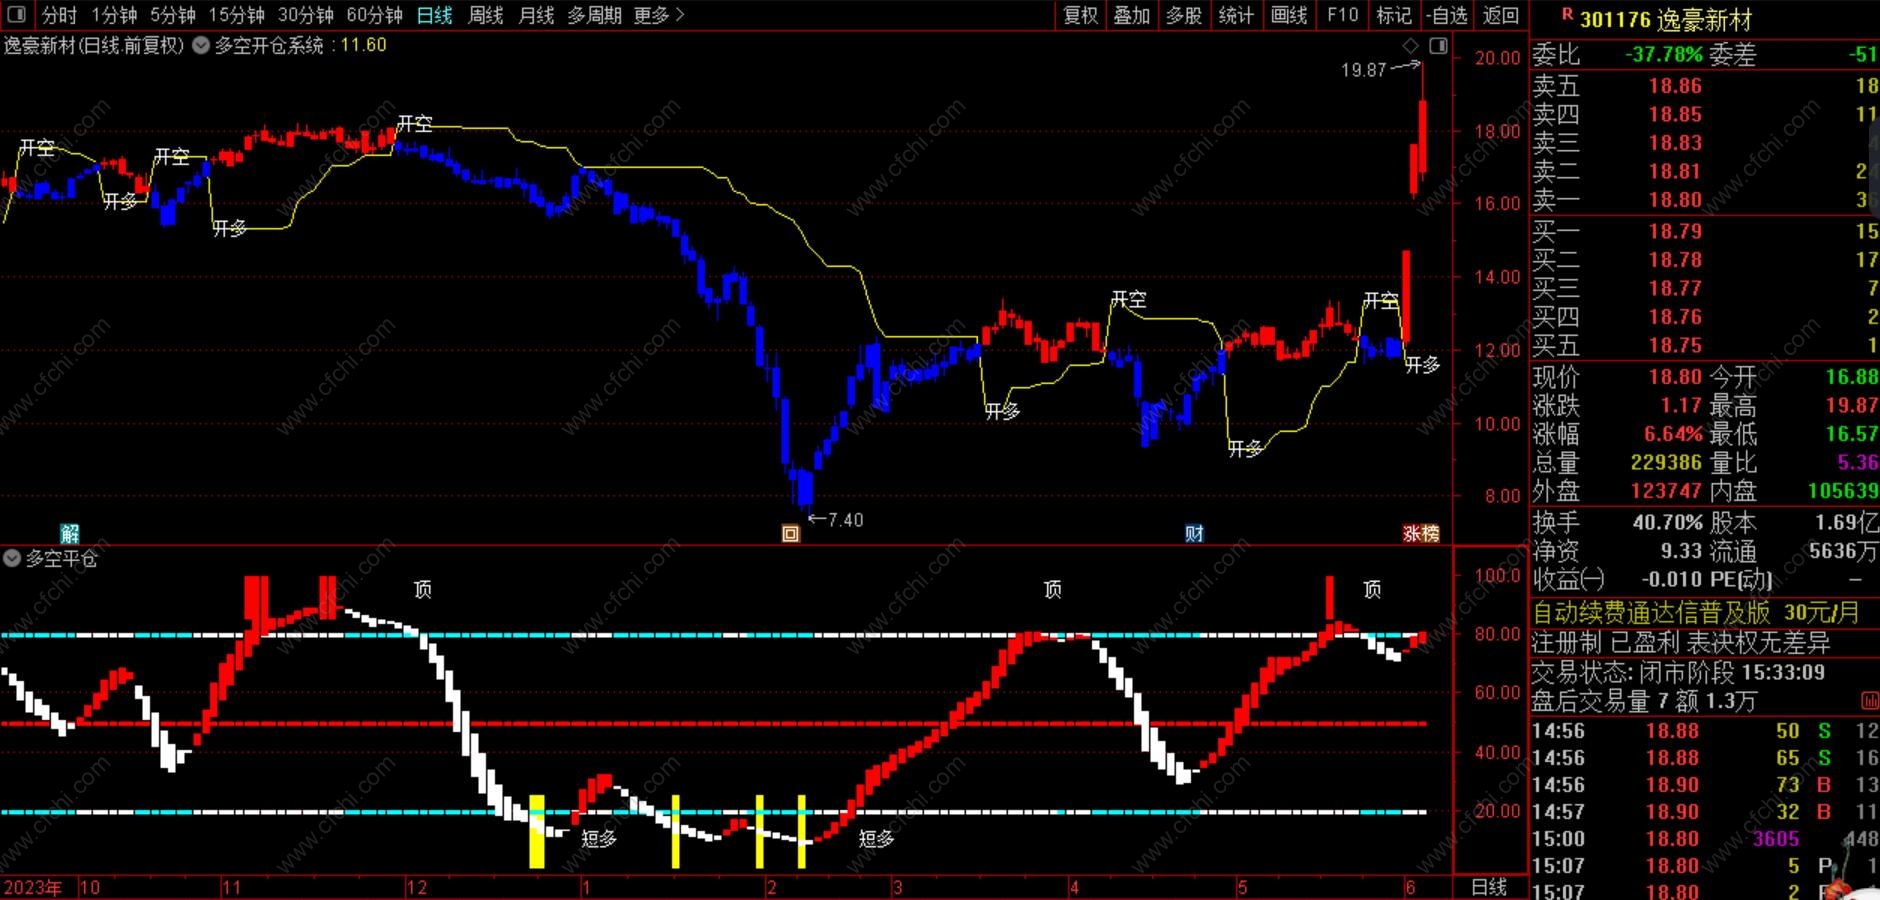The image size is (1880, 900).
Task: Click the 买五 bid price 18.75
Action: tap(1675, 345)
